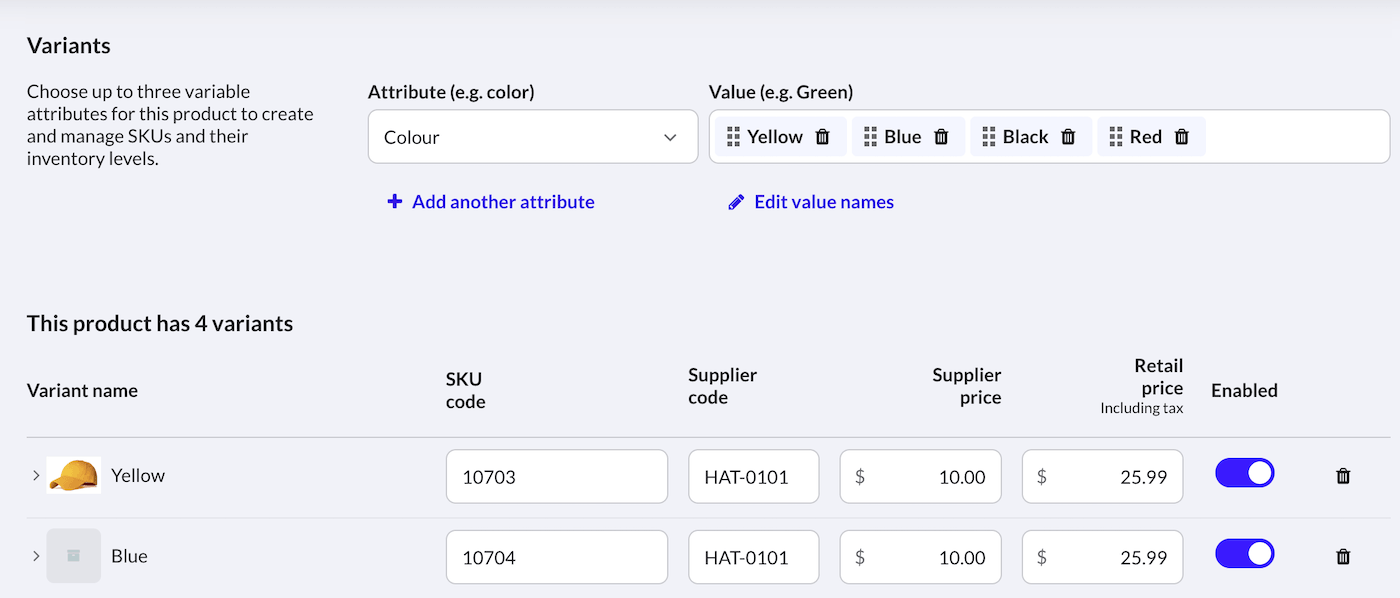Edit Blue variant supplier price 10.00
Image resolution: width=1400 pixels, height=598 pixels.
(921, 557)
